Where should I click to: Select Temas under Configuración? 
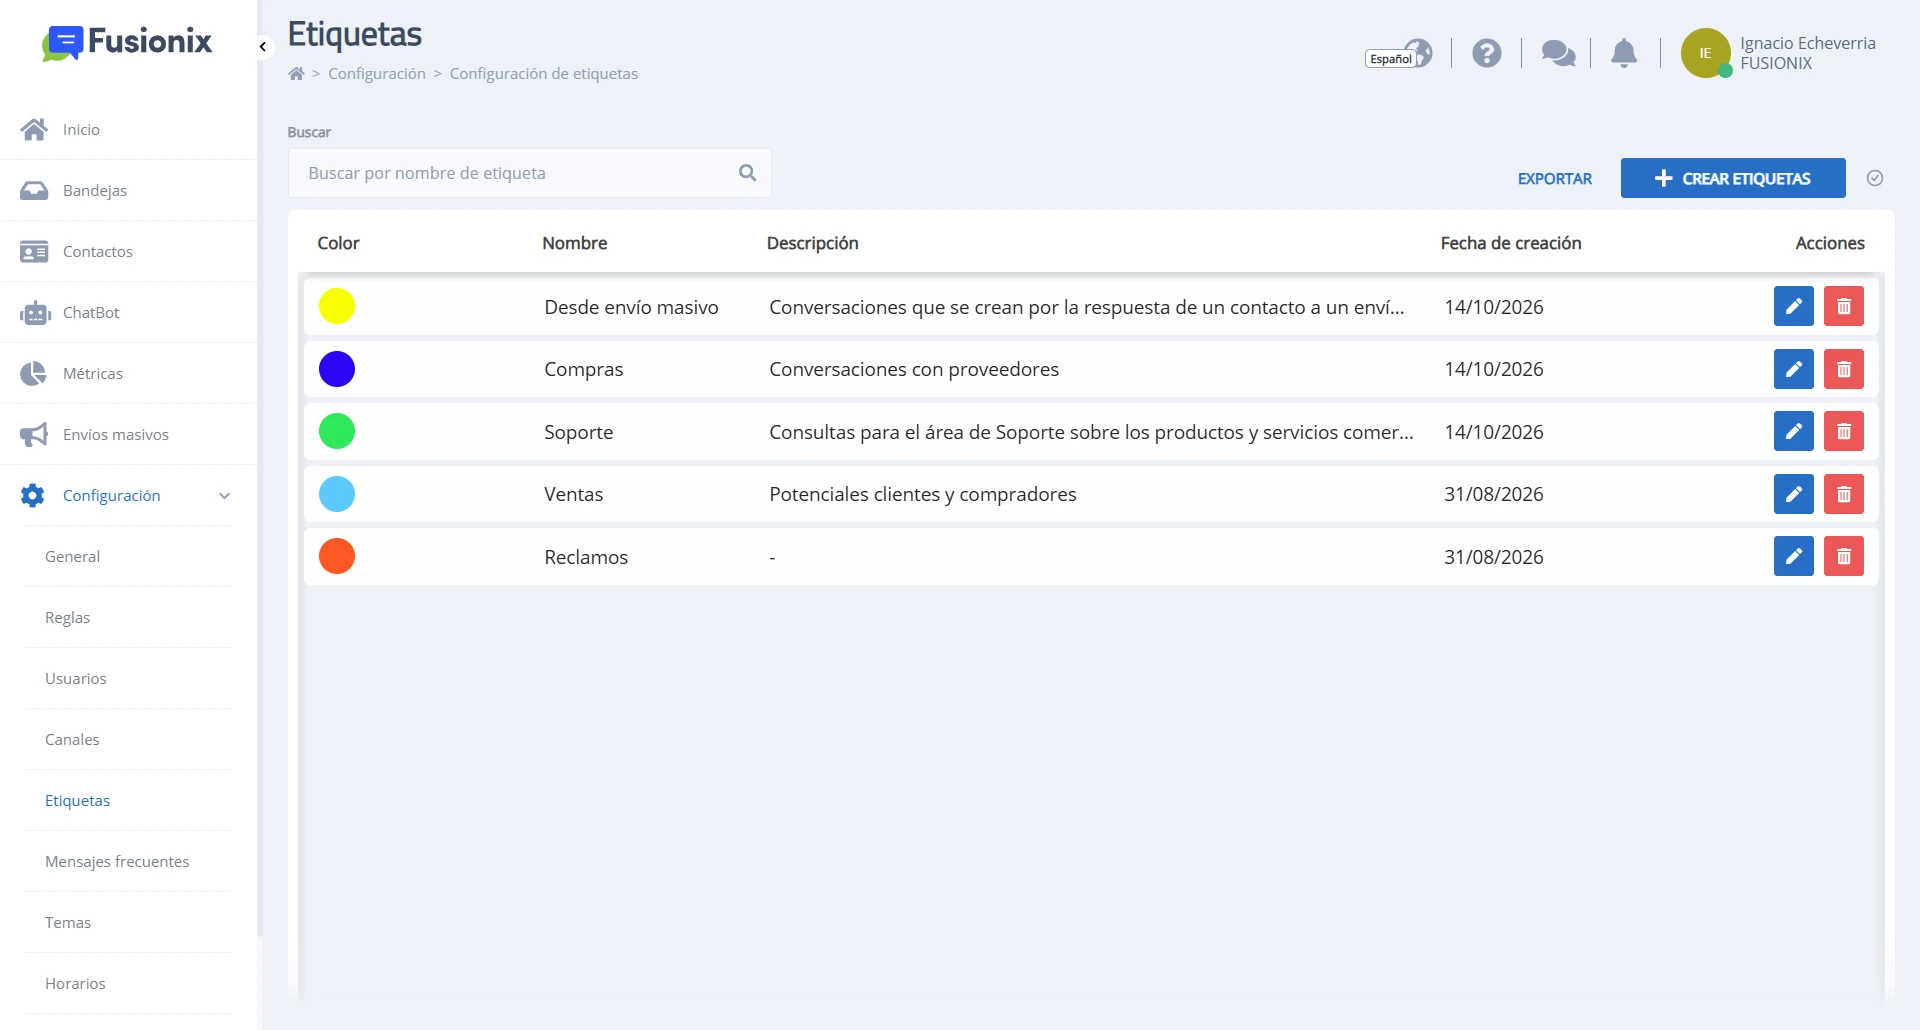(x=128, y=923)
